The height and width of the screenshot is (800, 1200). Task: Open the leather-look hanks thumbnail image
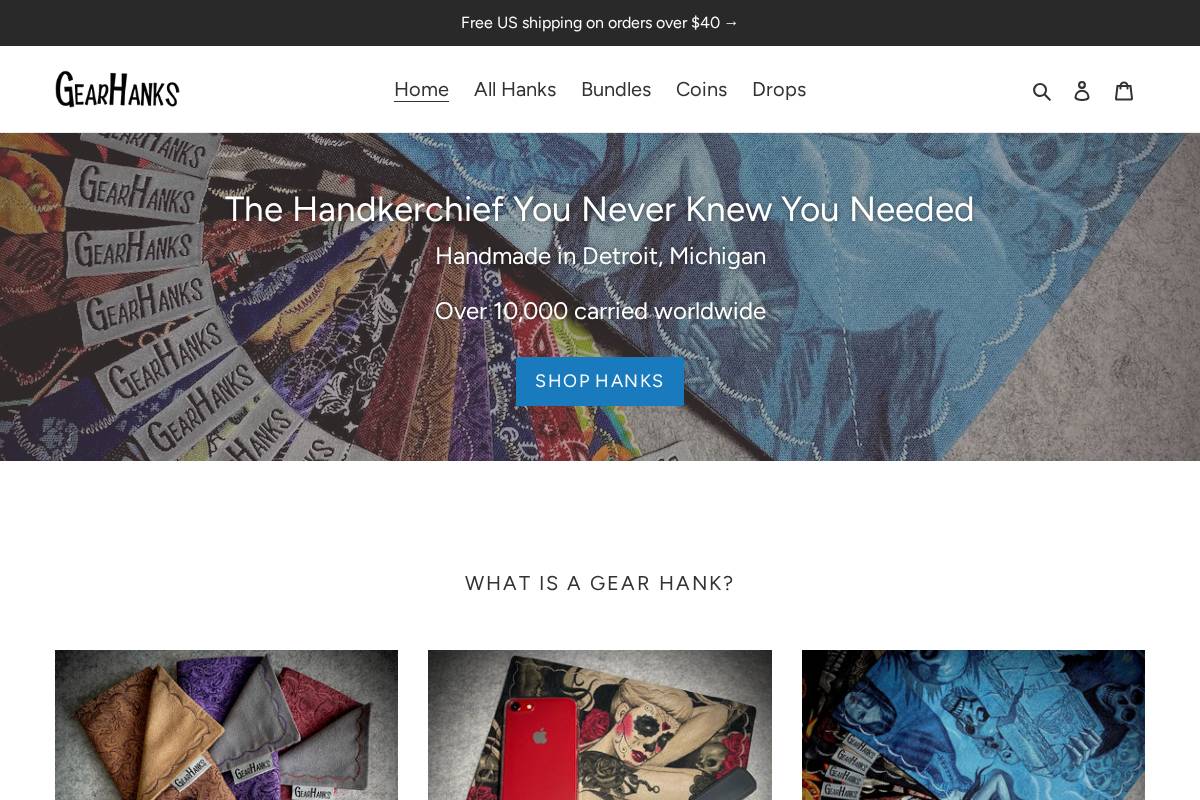[226, 725]
